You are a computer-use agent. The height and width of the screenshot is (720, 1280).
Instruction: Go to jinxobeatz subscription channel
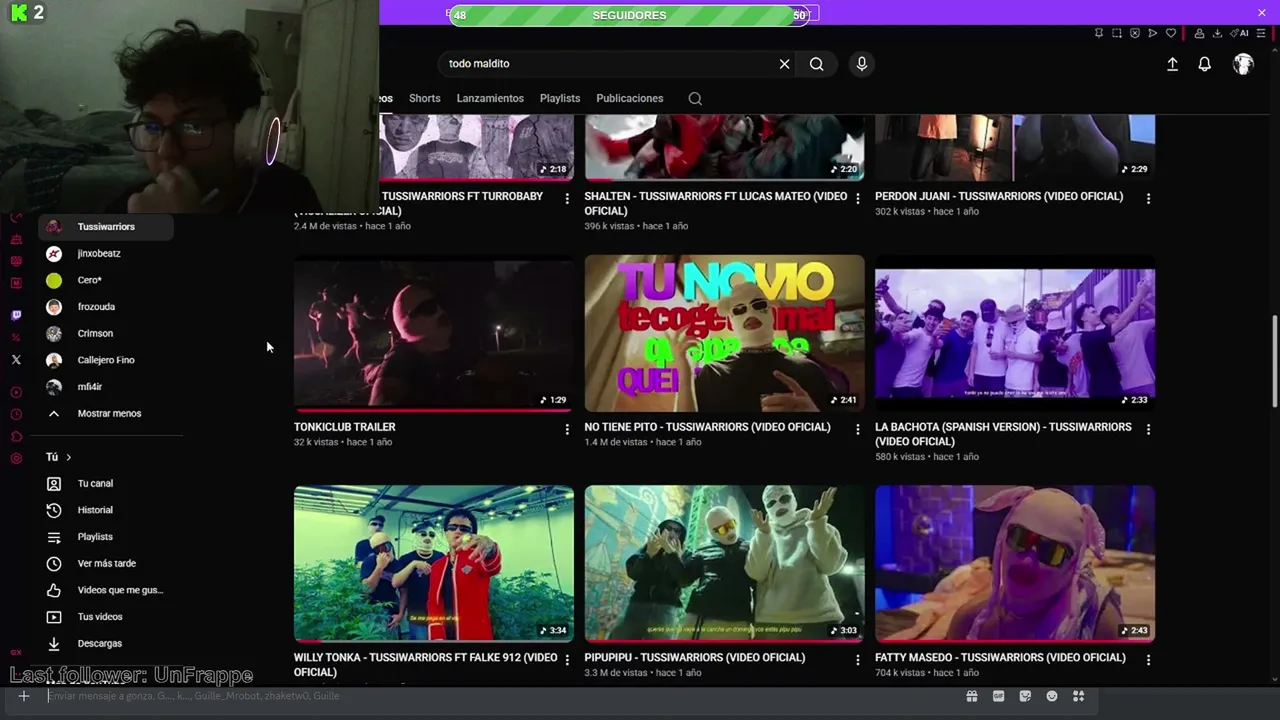(107, 254)
